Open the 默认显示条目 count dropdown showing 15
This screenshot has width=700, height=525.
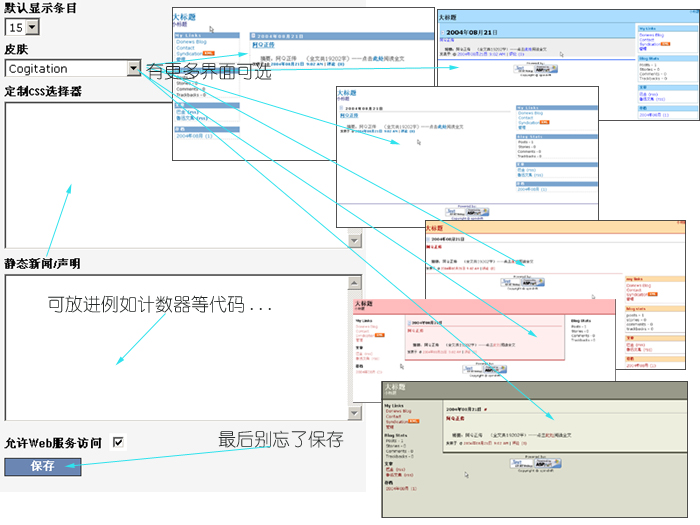tap(22, 28)
